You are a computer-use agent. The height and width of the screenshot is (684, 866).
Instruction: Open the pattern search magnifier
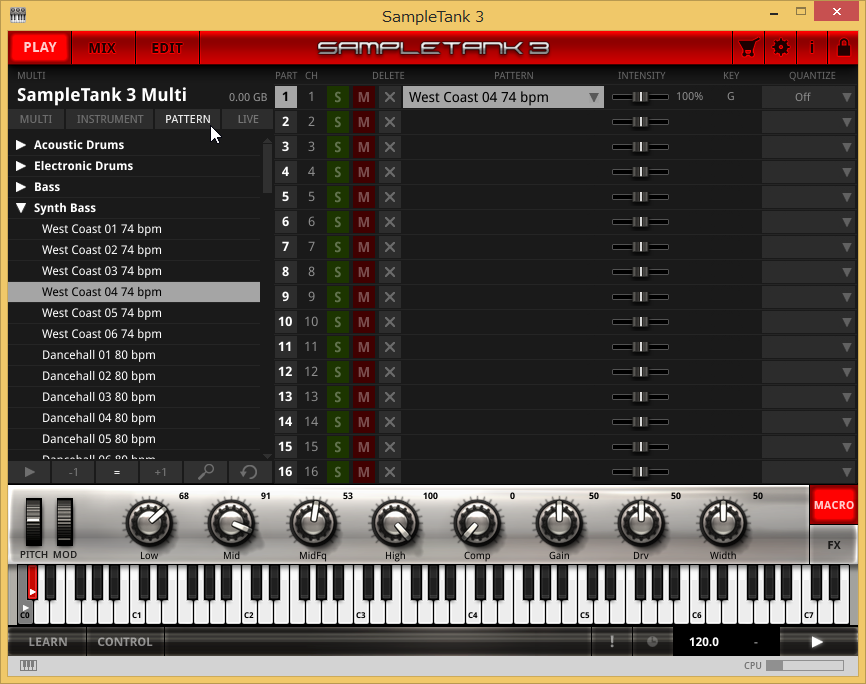205,472
